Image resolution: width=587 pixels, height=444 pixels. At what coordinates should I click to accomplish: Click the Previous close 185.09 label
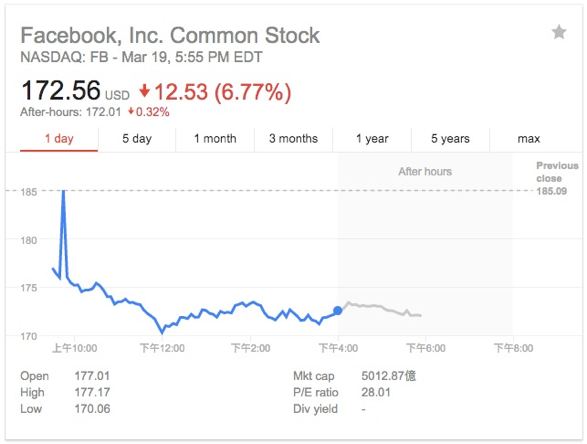(x=557, y=178)
